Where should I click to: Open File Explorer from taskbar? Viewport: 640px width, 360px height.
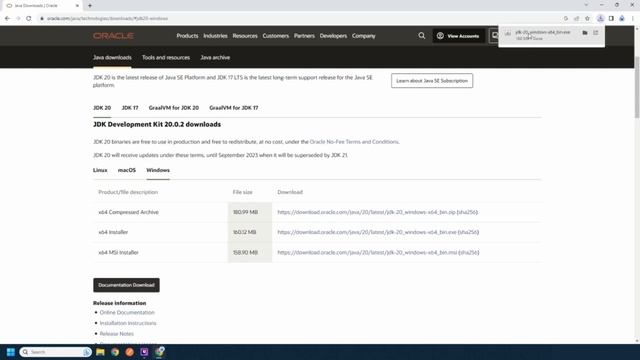point(100,352)
